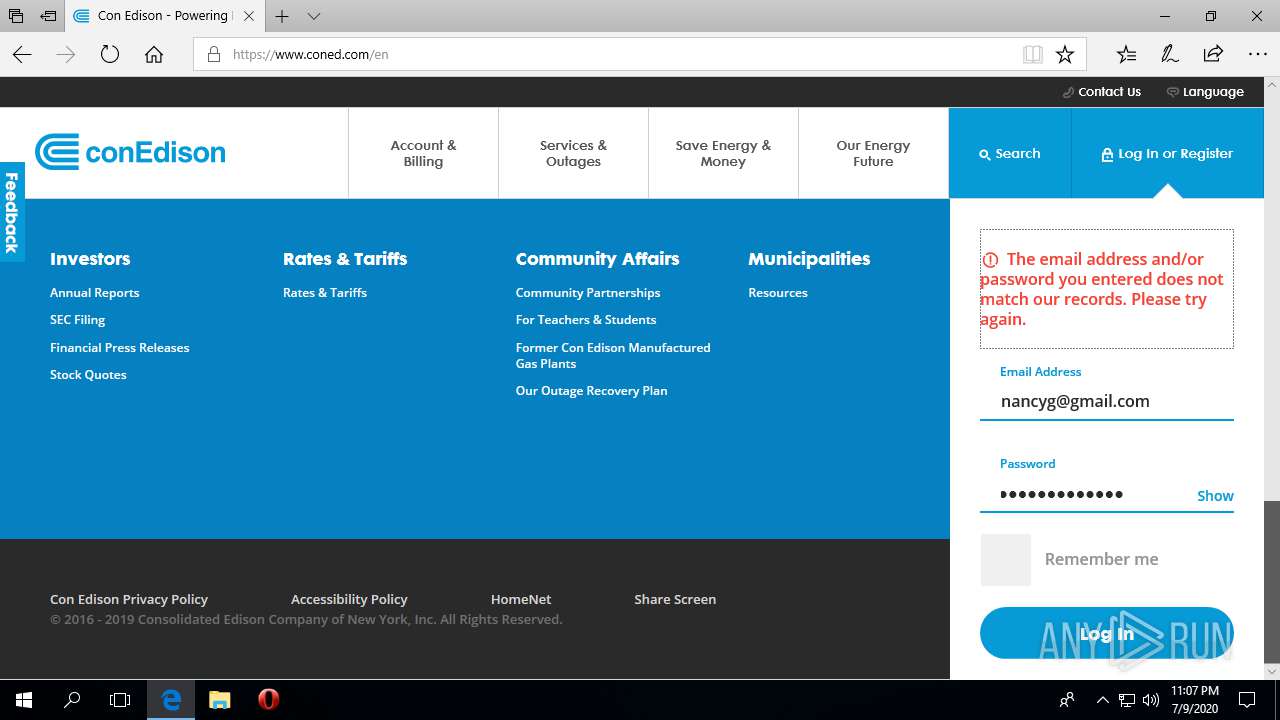Click the browser address bar URL
Image resolution: width=1280 pixels, height=720 pixels.
[x=310, y=55]
